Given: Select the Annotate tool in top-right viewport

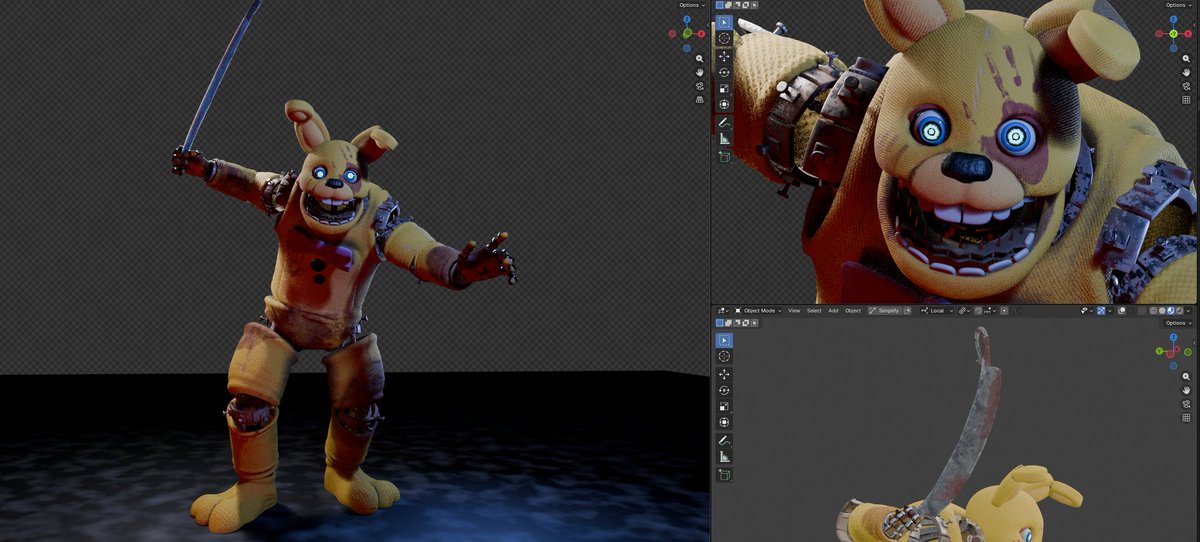Looking at the screenshot, I should (724, 122).
